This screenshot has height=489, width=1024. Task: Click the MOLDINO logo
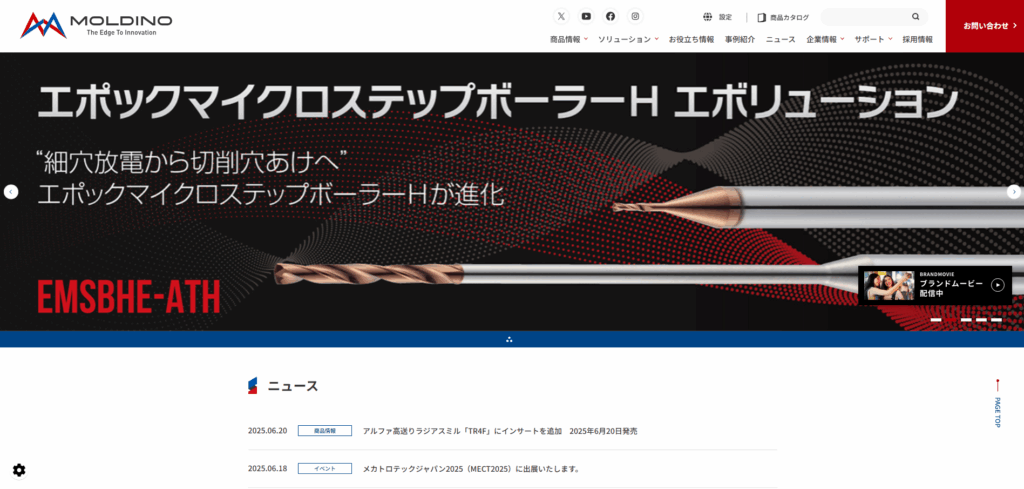pos(96,25)
